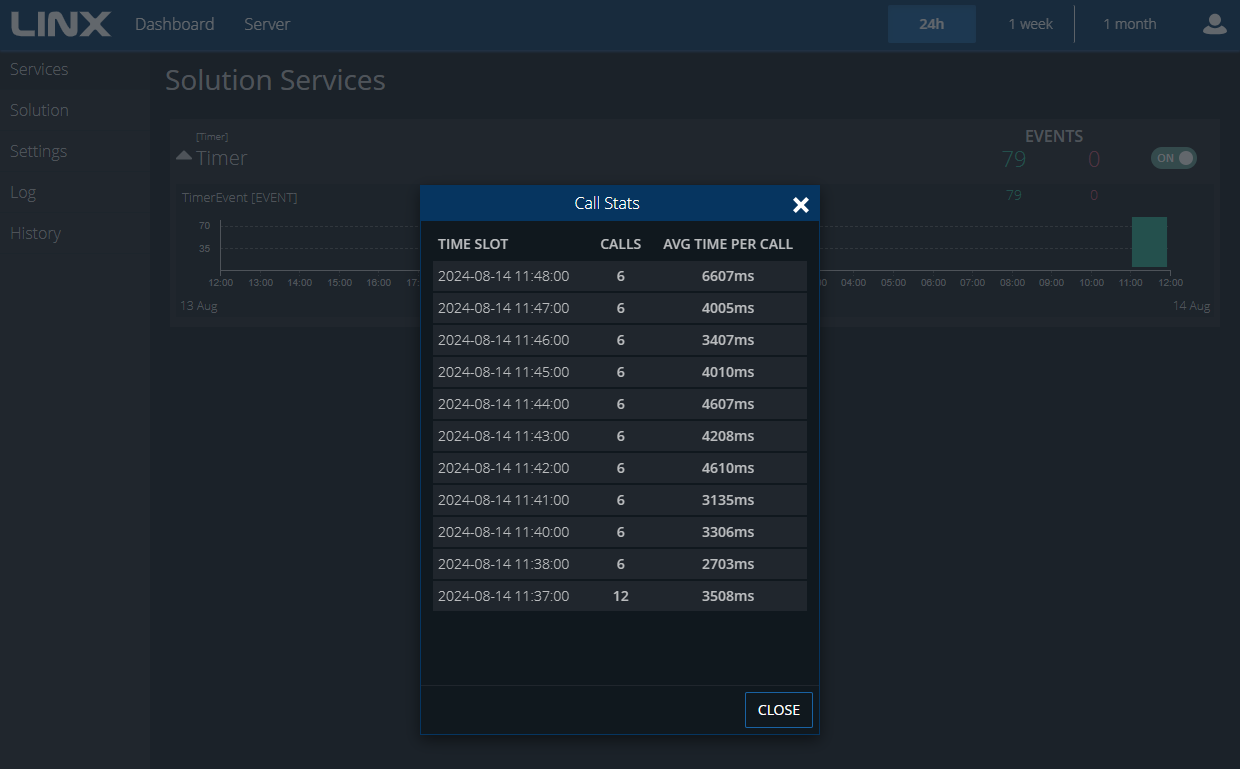Click the 4208ms average time value
This screenshot has width=1240, height=769.
pos(728,436)
